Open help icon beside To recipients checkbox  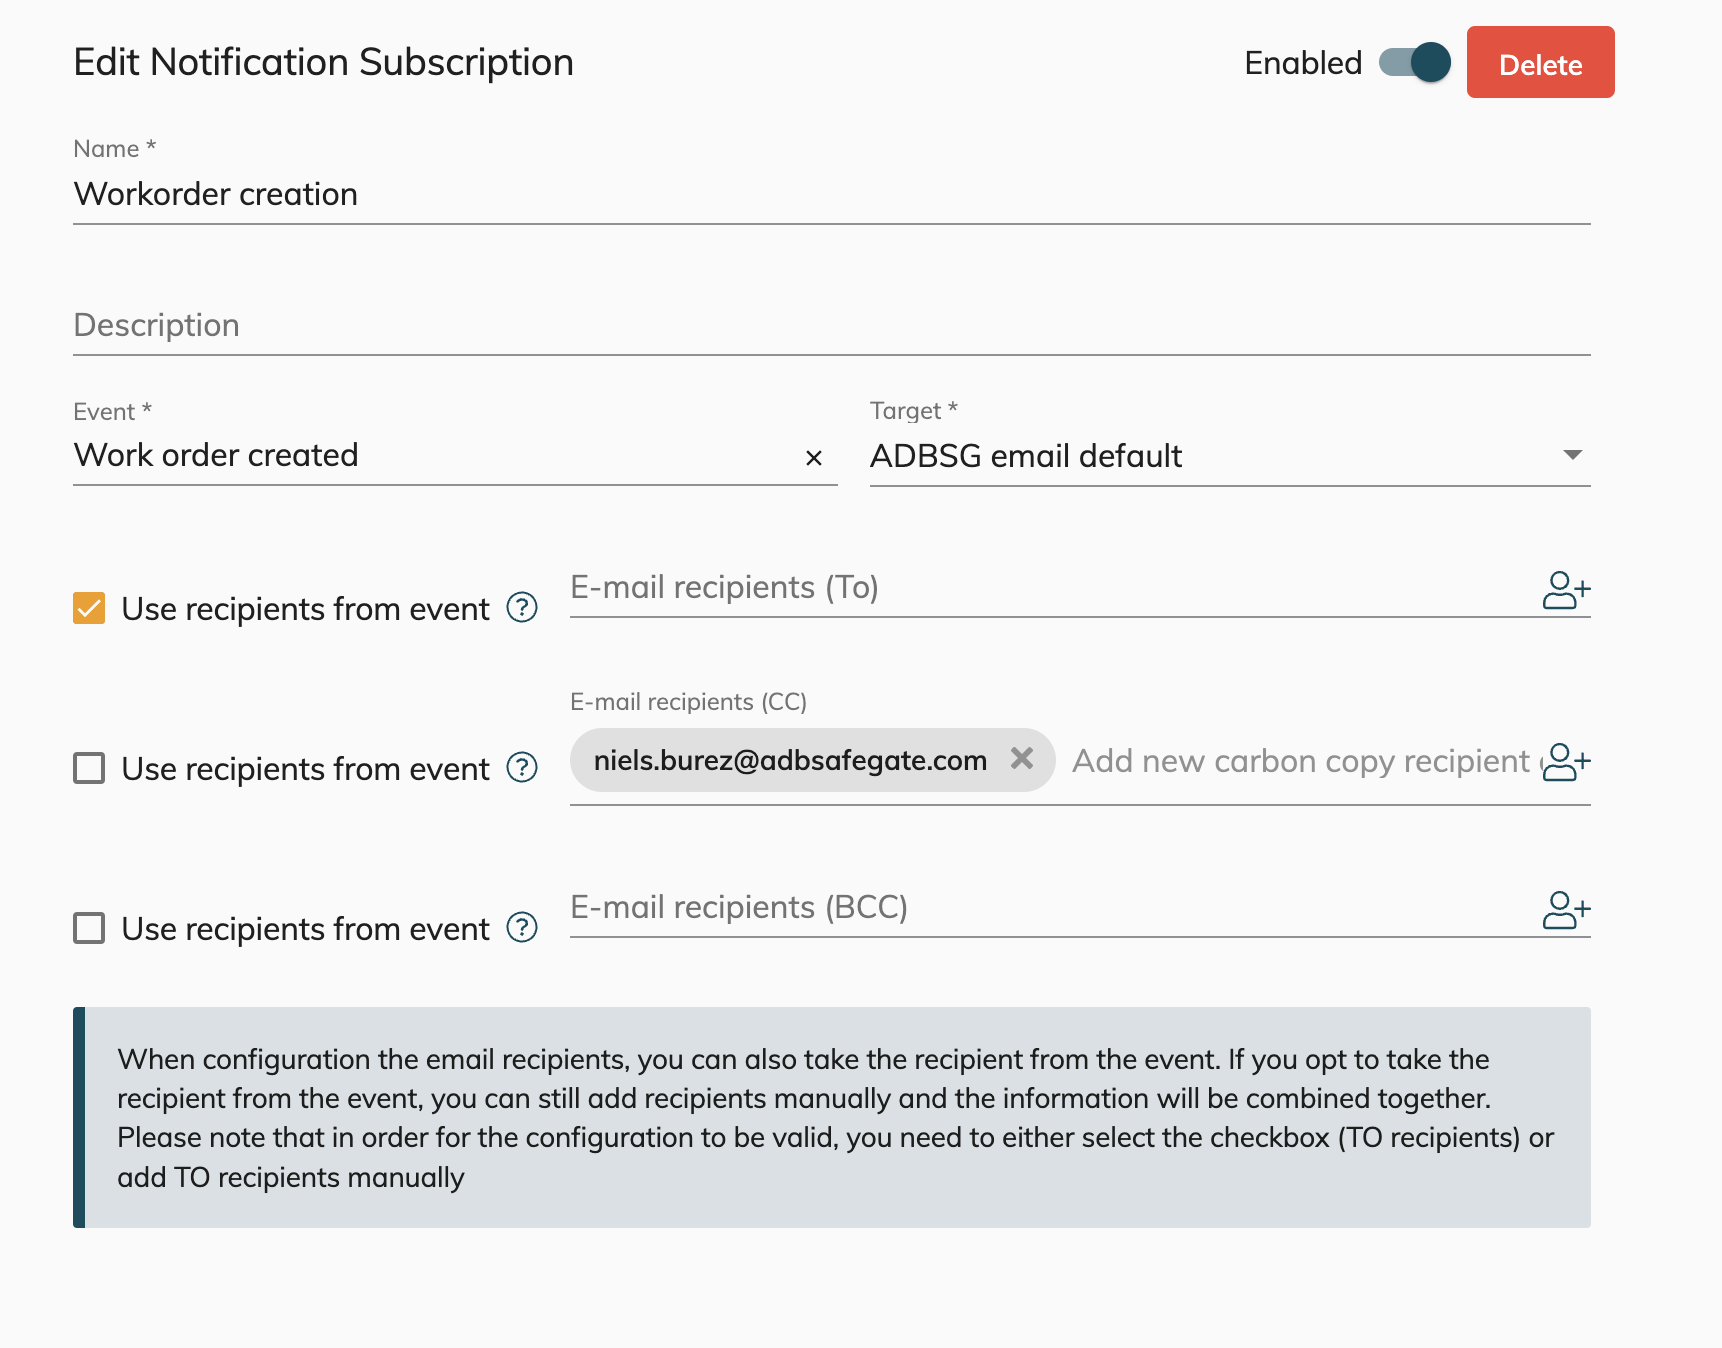pyautogui.click(x=522, y=608)
